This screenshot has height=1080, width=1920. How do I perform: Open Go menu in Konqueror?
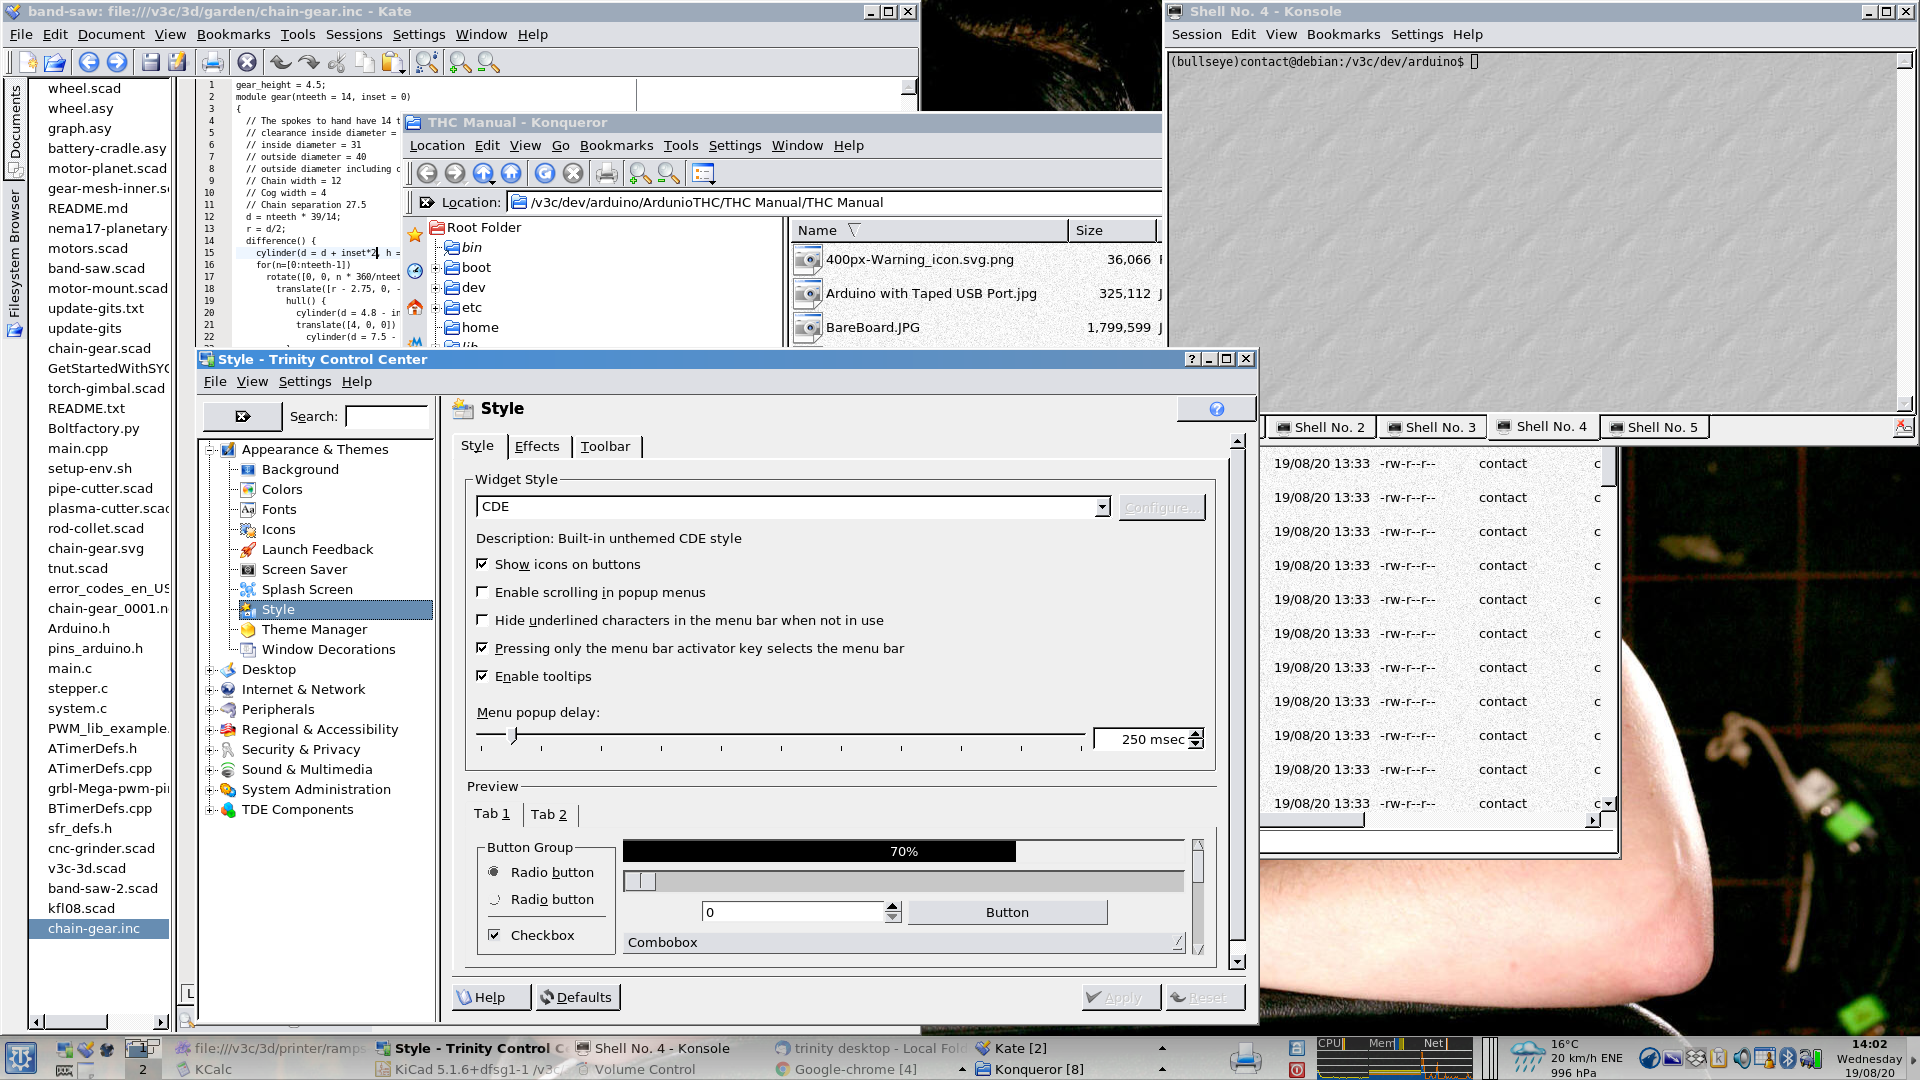(560, 145)
